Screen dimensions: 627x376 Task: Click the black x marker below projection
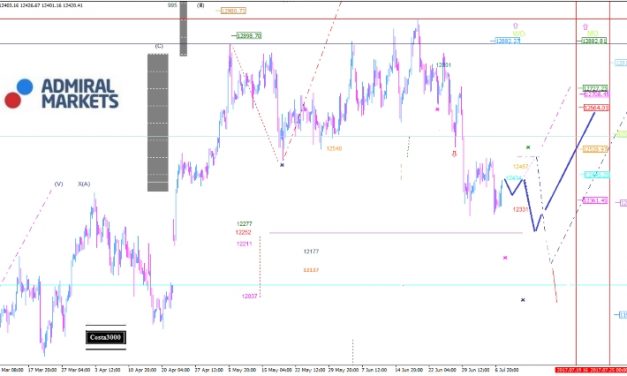click(523, 300)
